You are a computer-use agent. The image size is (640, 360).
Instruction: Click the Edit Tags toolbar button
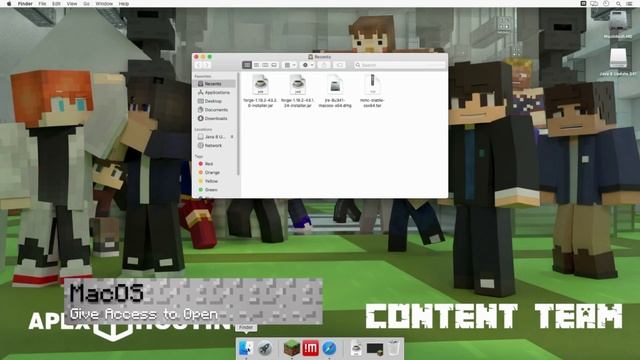pos(339,65)
